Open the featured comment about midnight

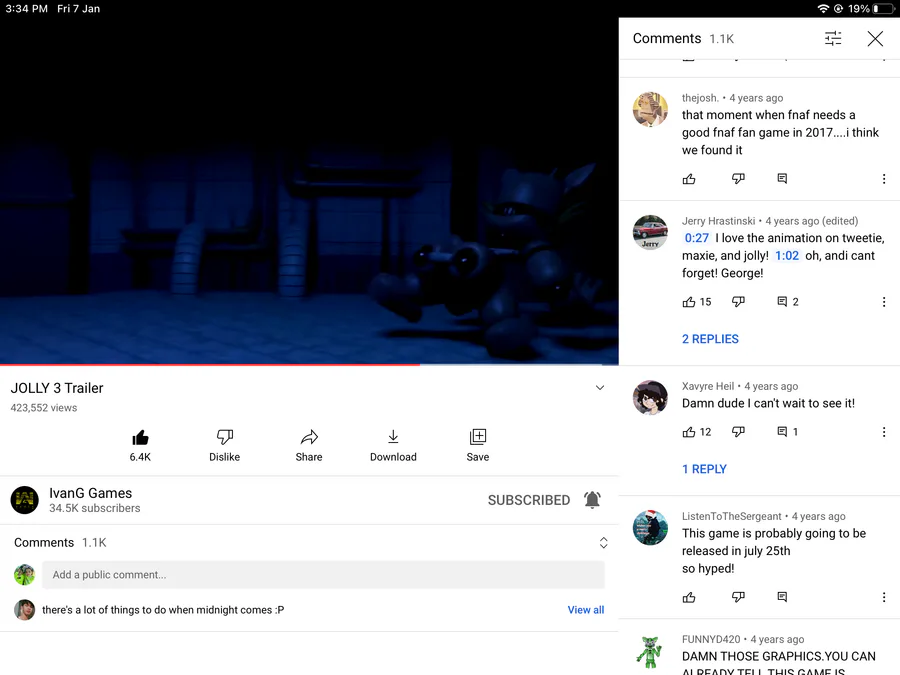(163, 610)
